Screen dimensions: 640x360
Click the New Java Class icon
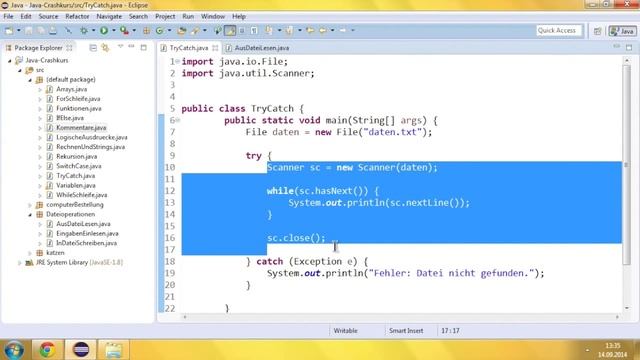point(160,31)
